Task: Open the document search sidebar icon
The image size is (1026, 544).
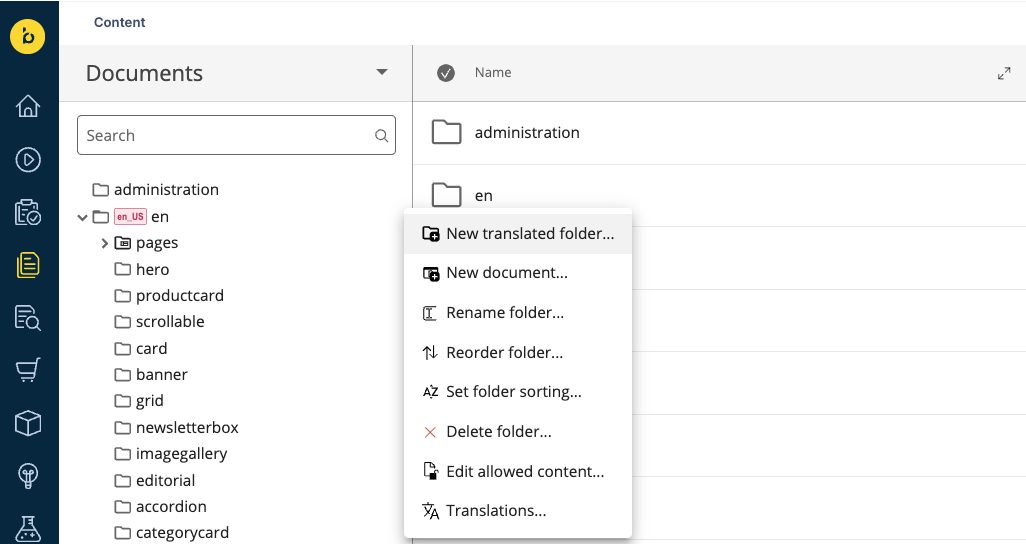Action: pos(27,317)
